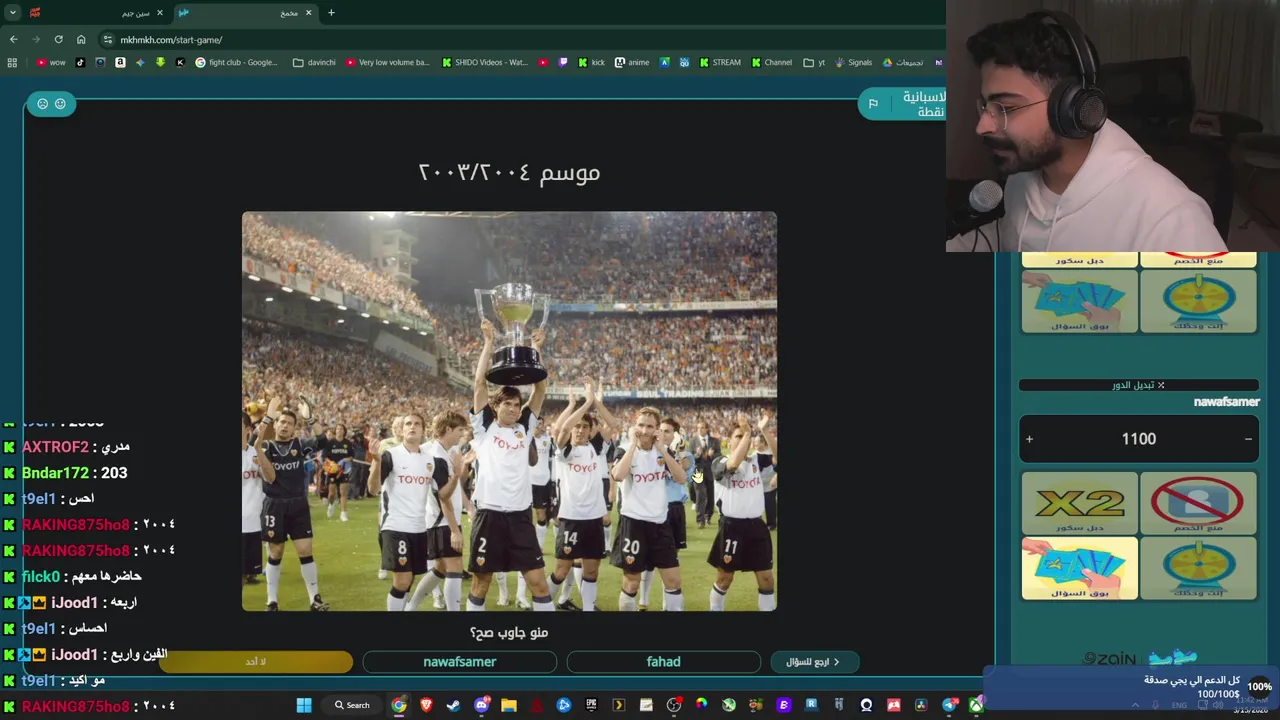
Task: Open the 'wow' YouTube bookmark
Action: tap(51, 62)
